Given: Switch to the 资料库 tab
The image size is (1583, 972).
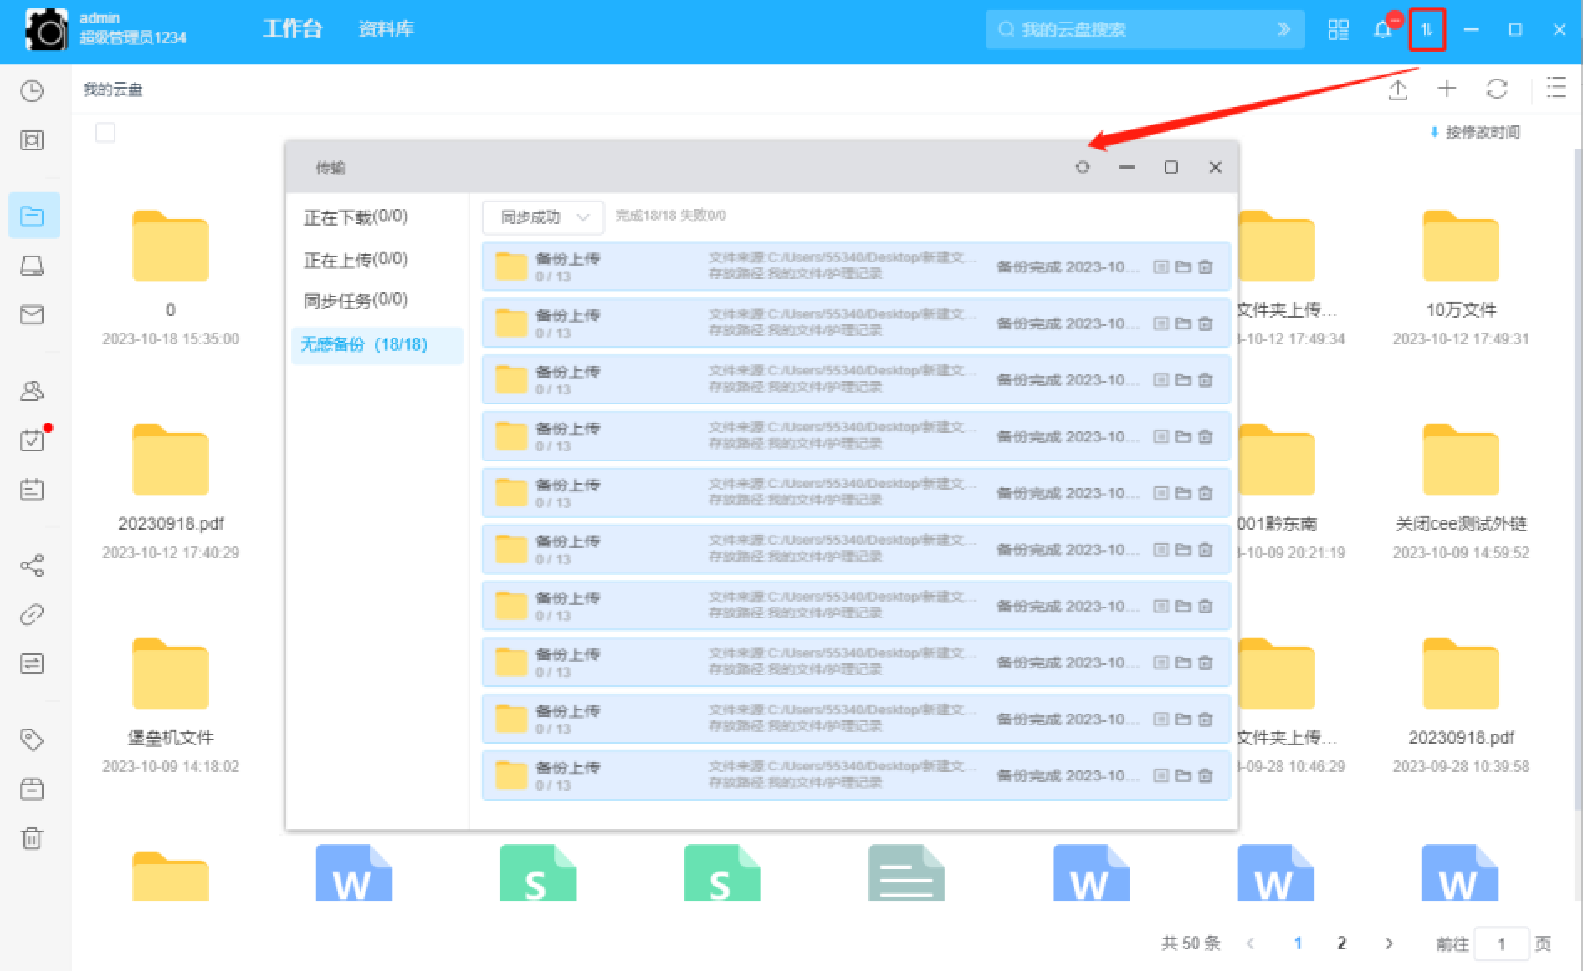Looking at the screenshot, I should click(x=386, y=29).
